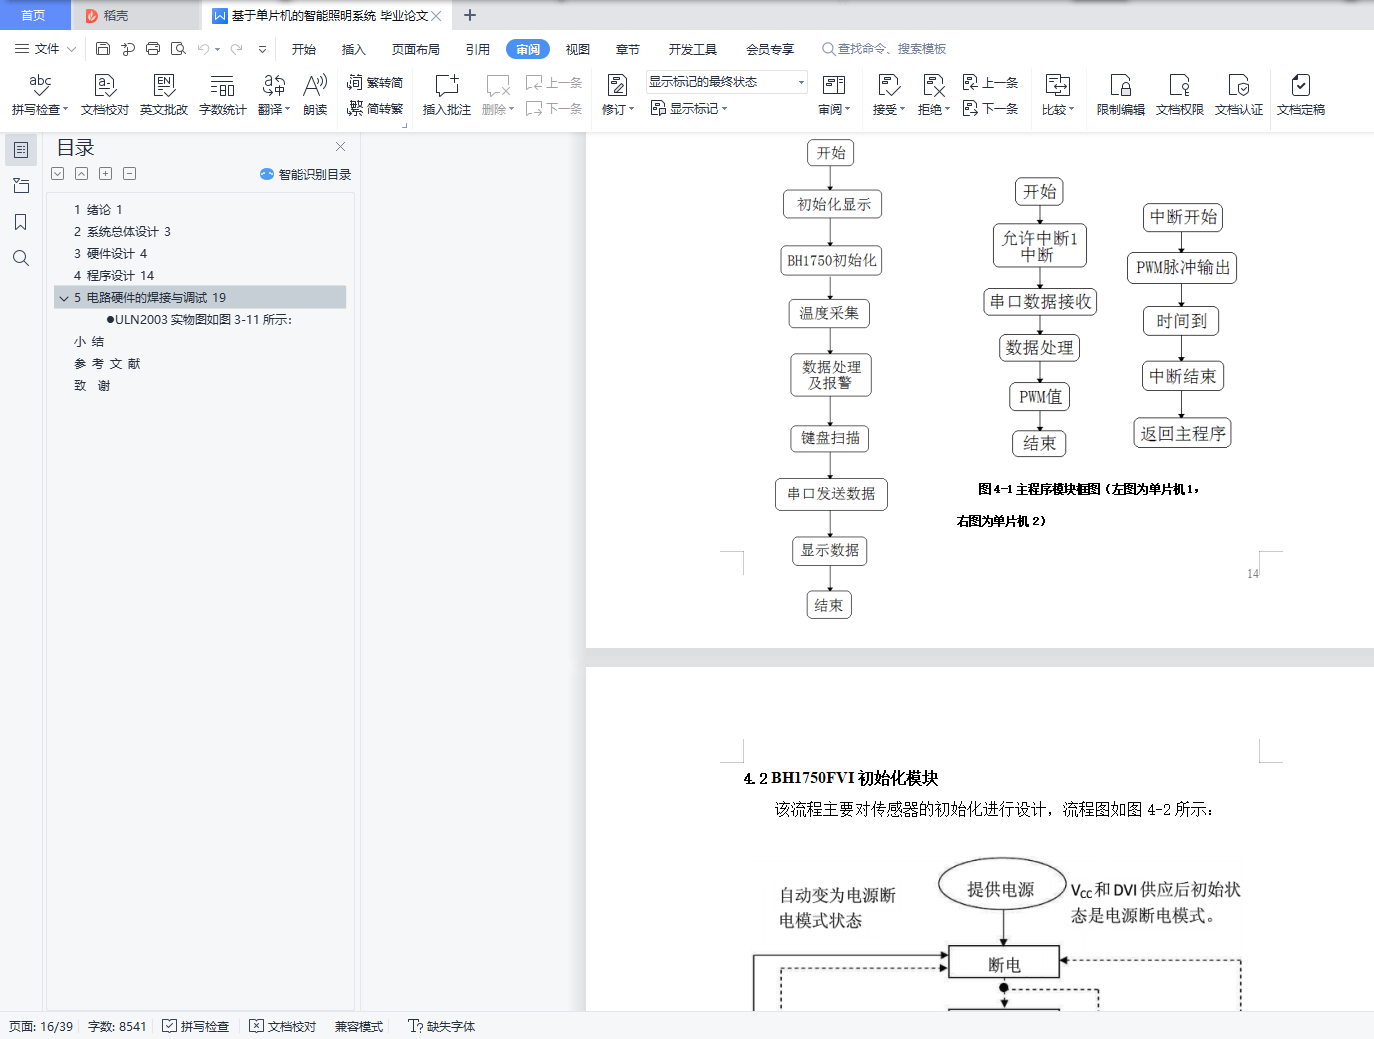
Task: Open the 页面布局 ribbon tab
Action: pyautogui.click(x=416, y=49)
